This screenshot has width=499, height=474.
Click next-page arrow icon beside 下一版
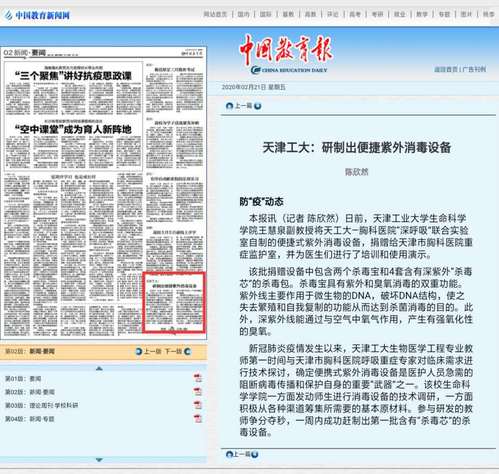click(188, 351)
